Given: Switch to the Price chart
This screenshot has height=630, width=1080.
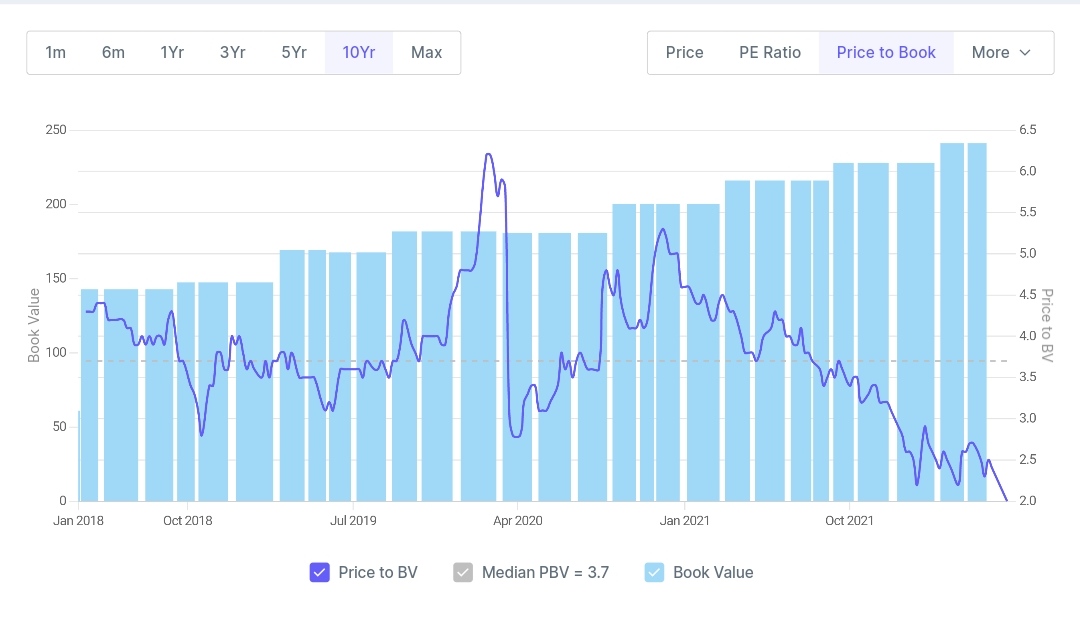Looking at the screenshot, I should click(685, 52).
